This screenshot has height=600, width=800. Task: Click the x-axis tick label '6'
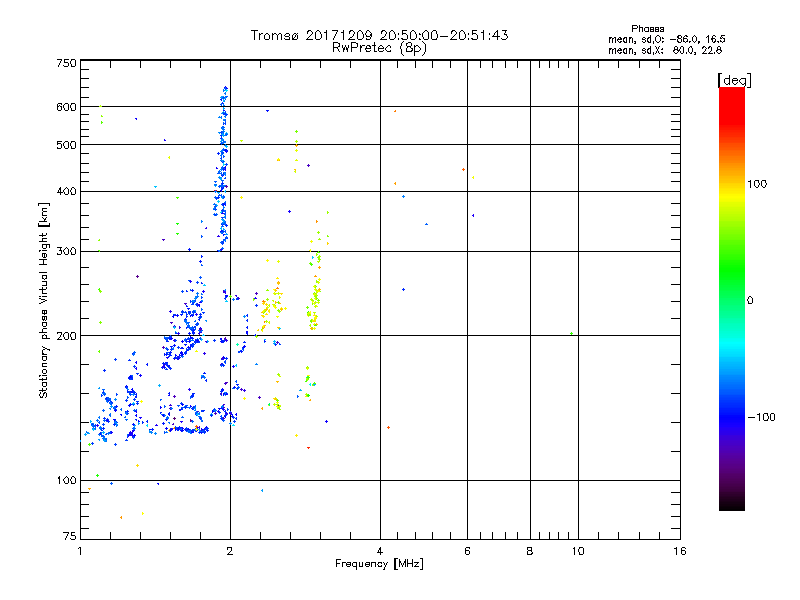click(467, 551)
